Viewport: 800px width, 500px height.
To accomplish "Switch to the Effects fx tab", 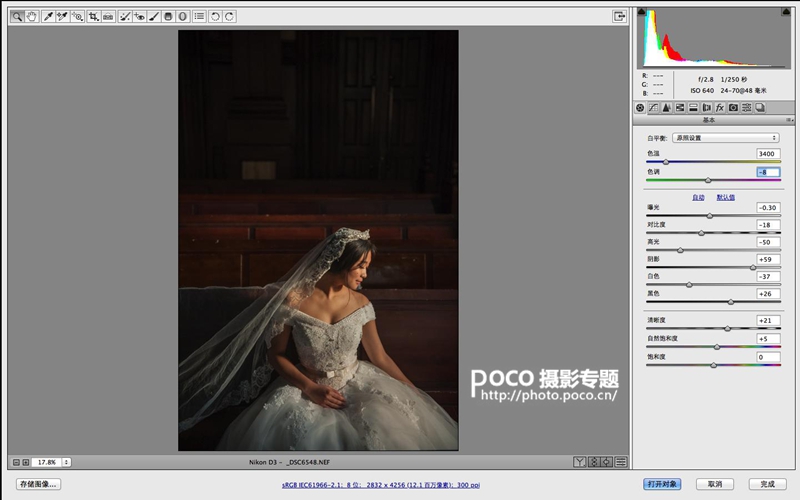I will [x=720, y=108].
